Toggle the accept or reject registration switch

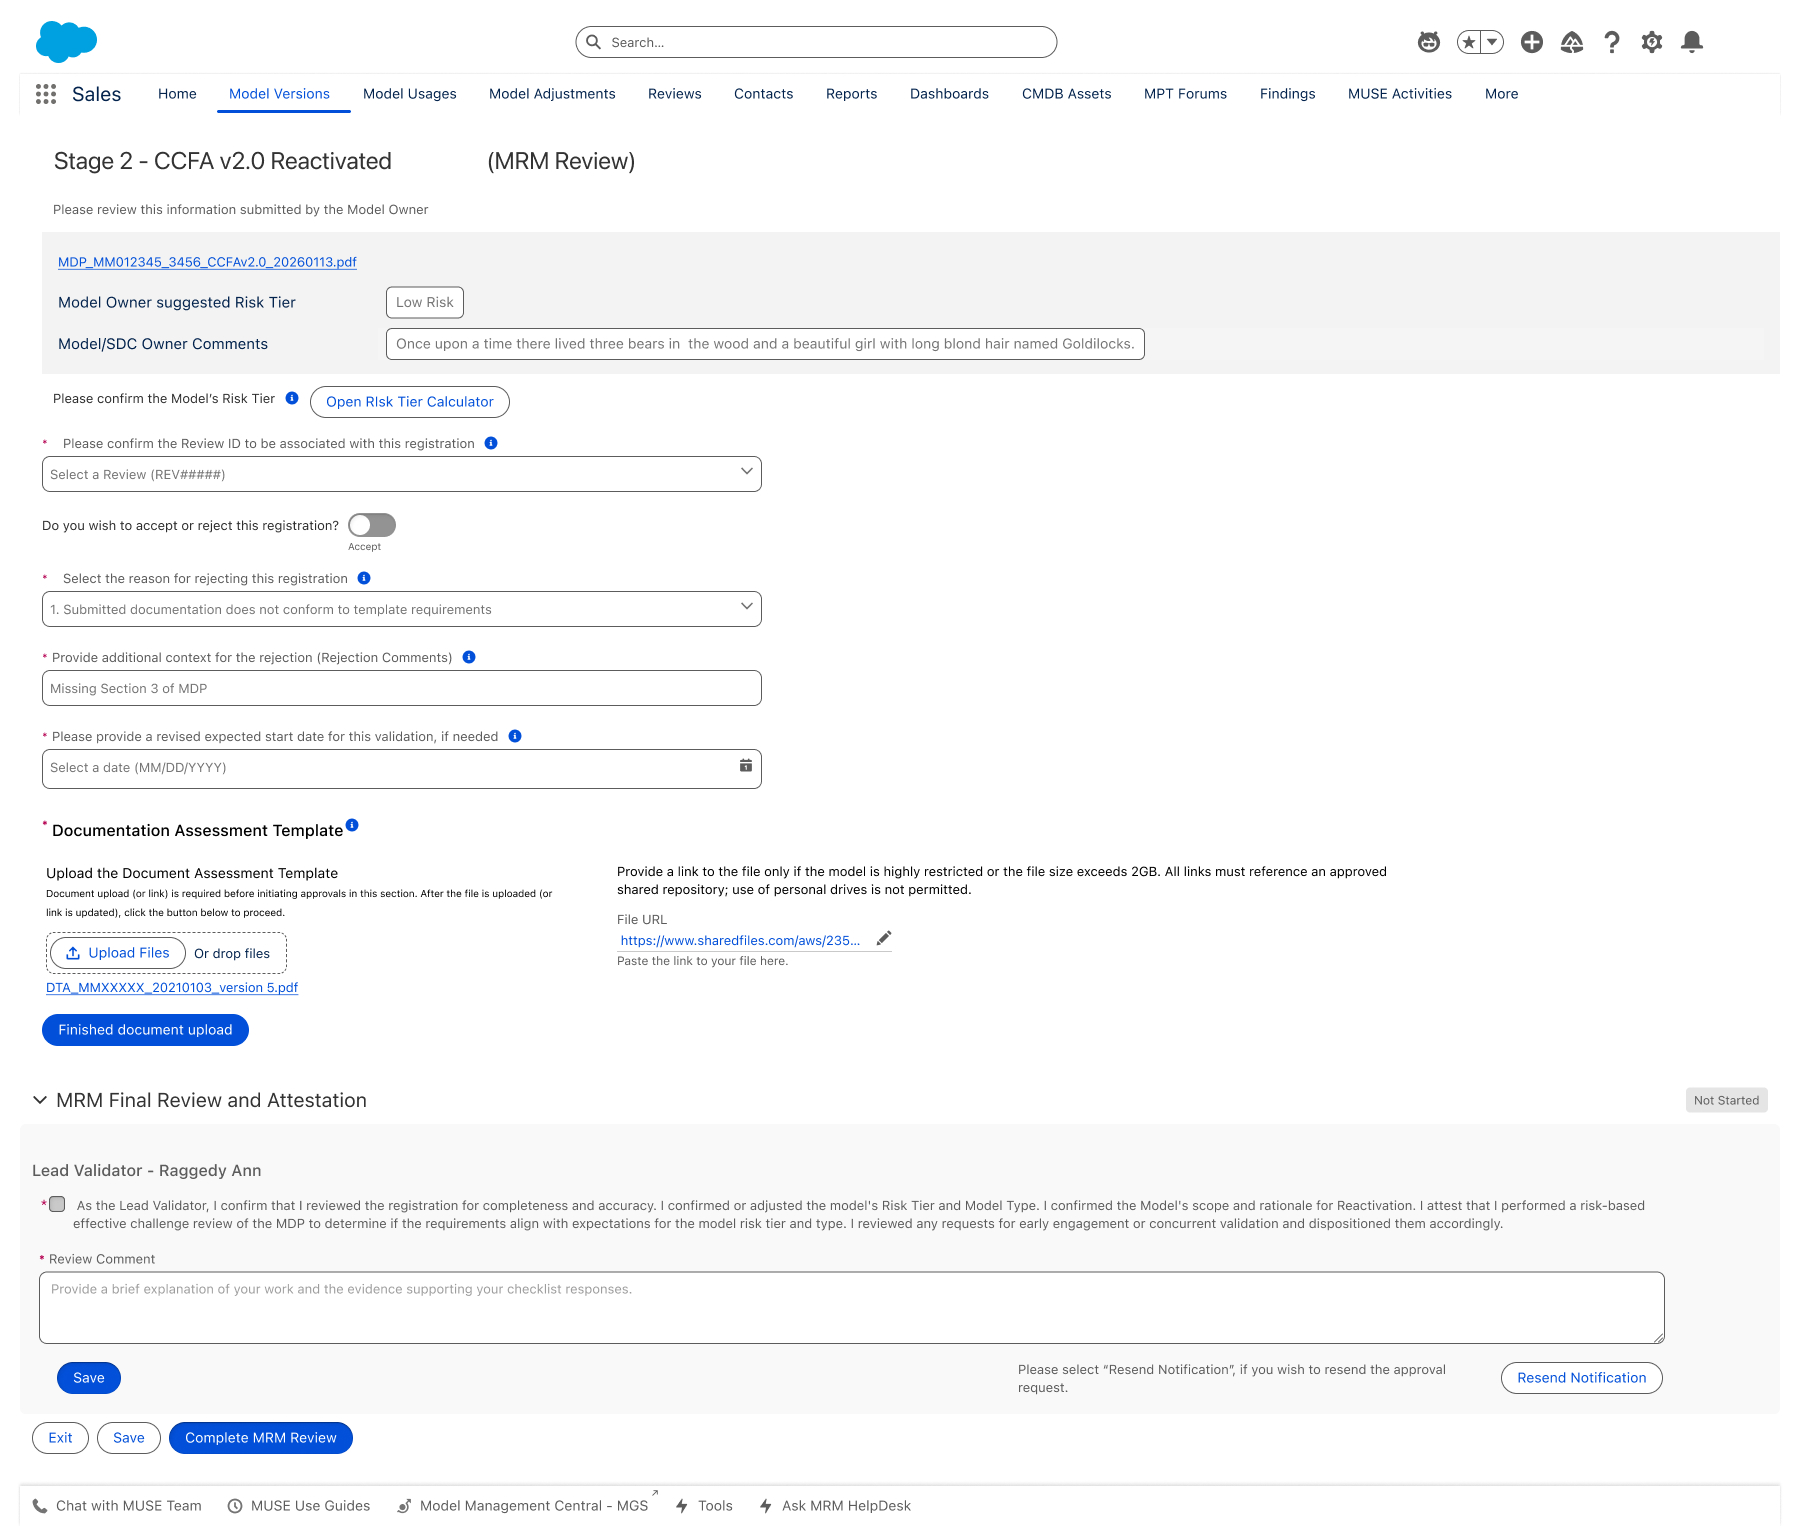pyautogui.click(x=372, y=525)
